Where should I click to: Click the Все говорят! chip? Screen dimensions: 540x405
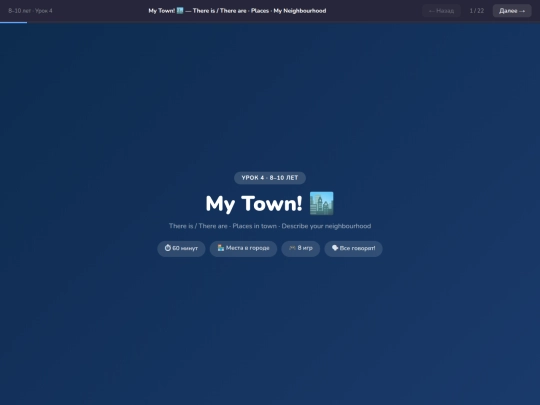[353, 248]
